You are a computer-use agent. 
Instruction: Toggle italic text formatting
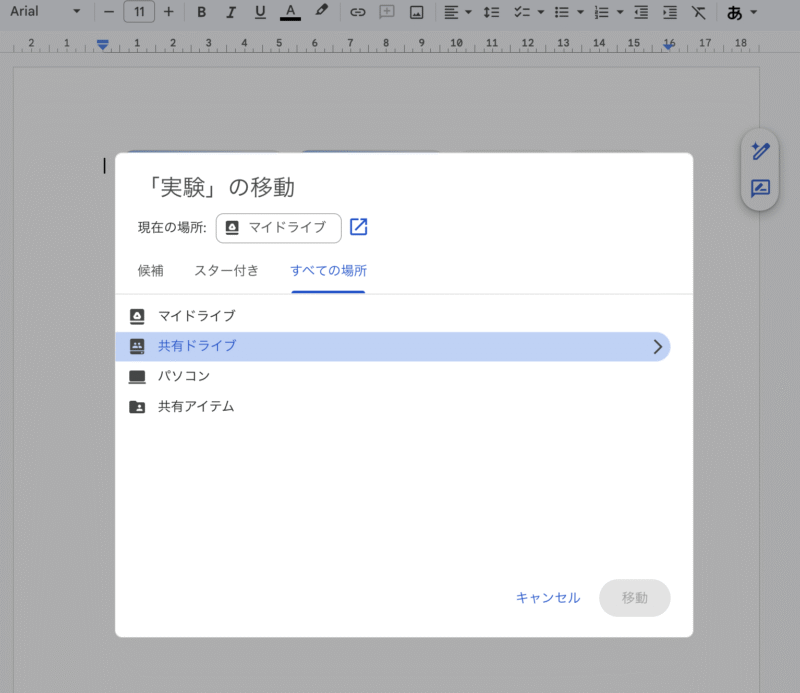point(231,12)
